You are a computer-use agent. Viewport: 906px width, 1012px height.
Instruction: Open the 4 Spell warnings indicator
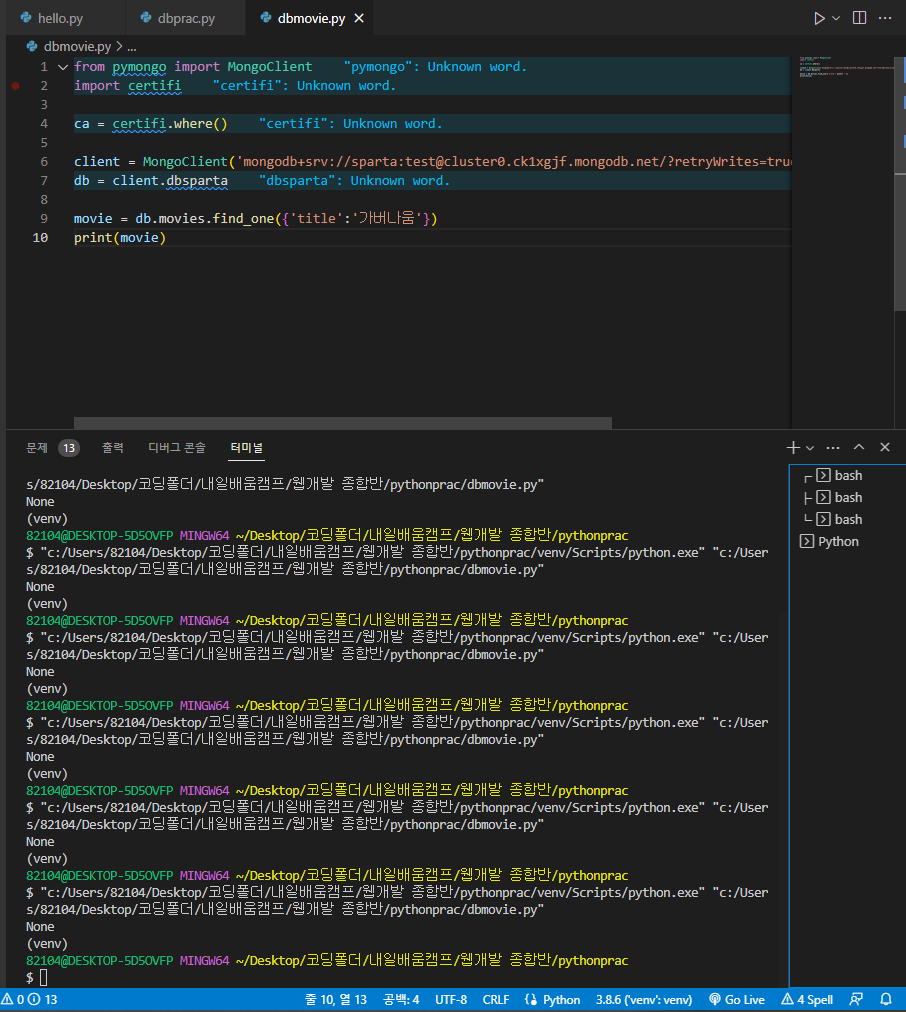pyautogui.click(x=807, y=1000)
